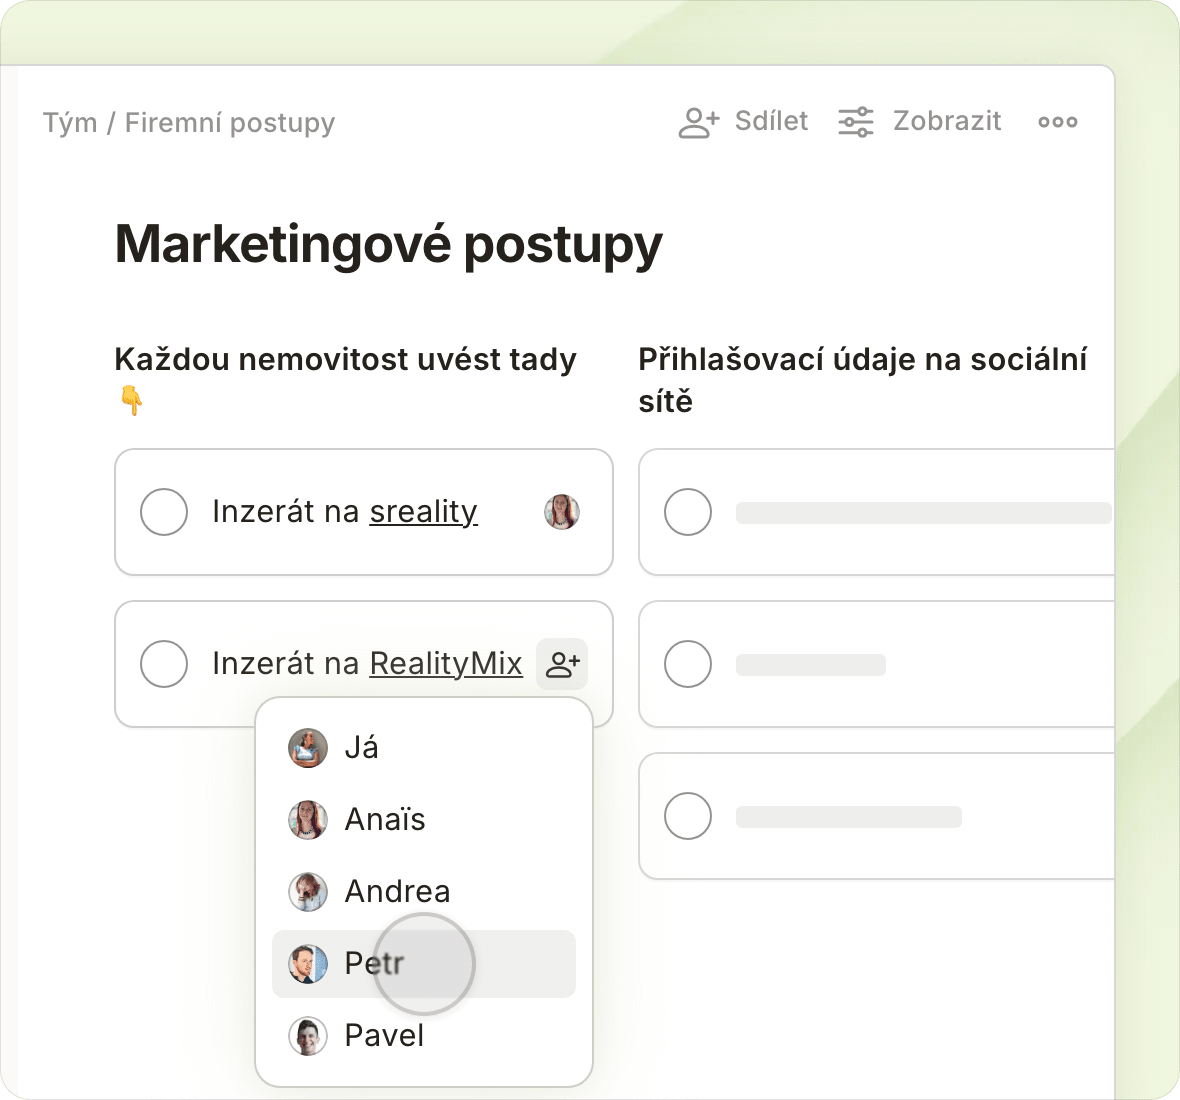Choose Pavel in the assignee list

384,1036
